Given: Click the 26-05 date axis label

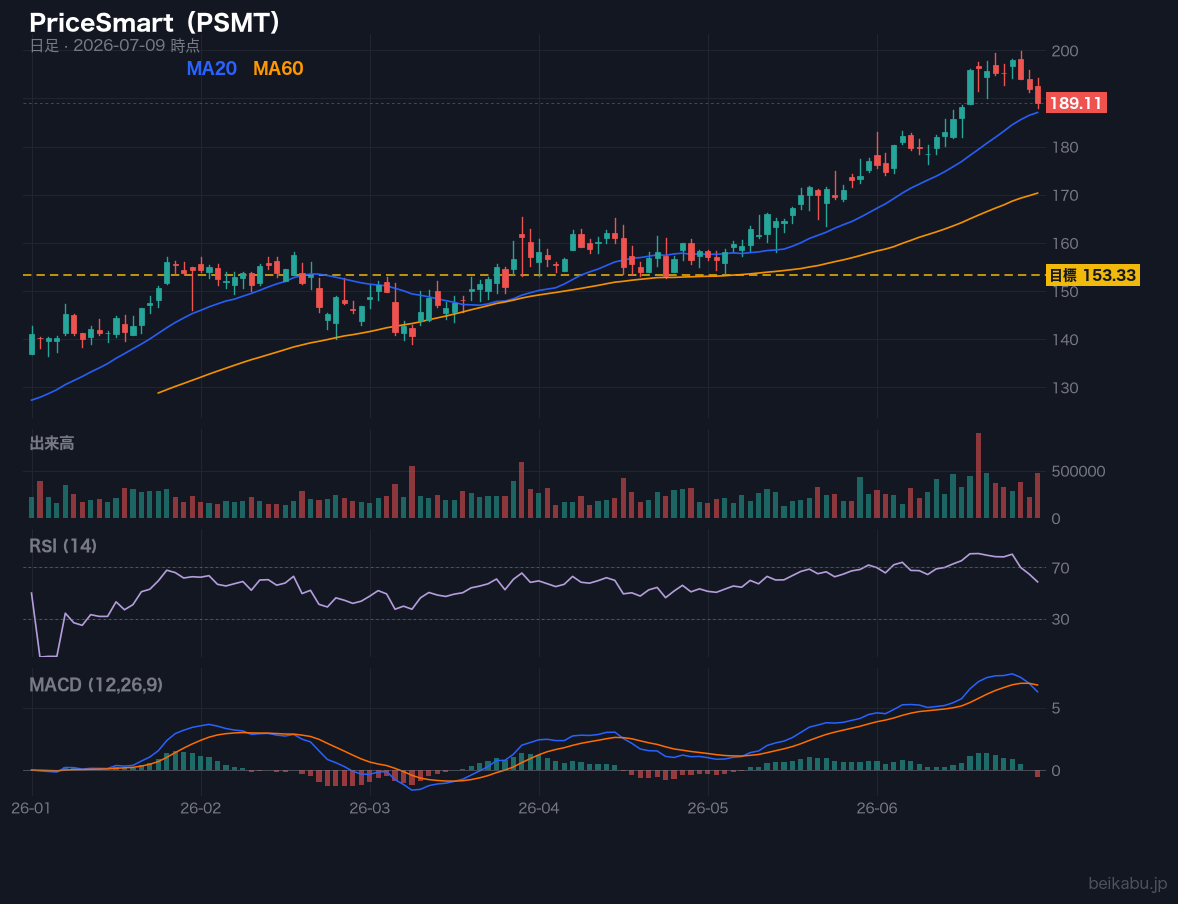Looking at the screenshot, I should 708,809.
